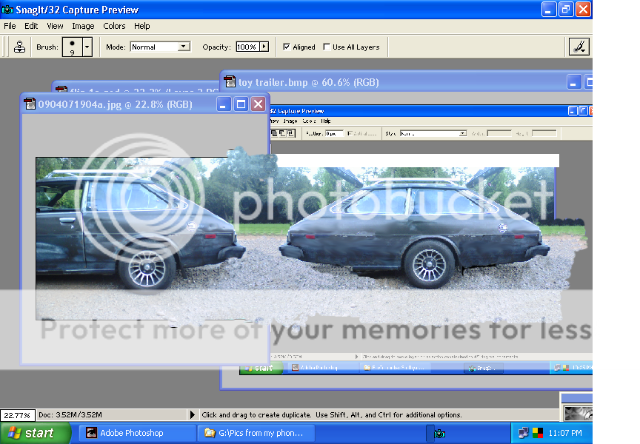
Task: Expand the Brush picker dropdown arrow
Action: 87,47
